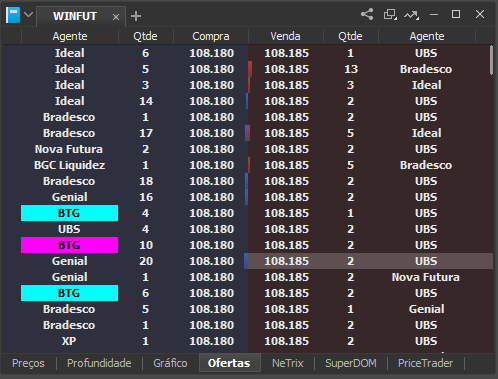This screenshot has height=379, width=498.
Task: Click the cyan BTG cell with quantity 6
Action: [x=69, y=293]
